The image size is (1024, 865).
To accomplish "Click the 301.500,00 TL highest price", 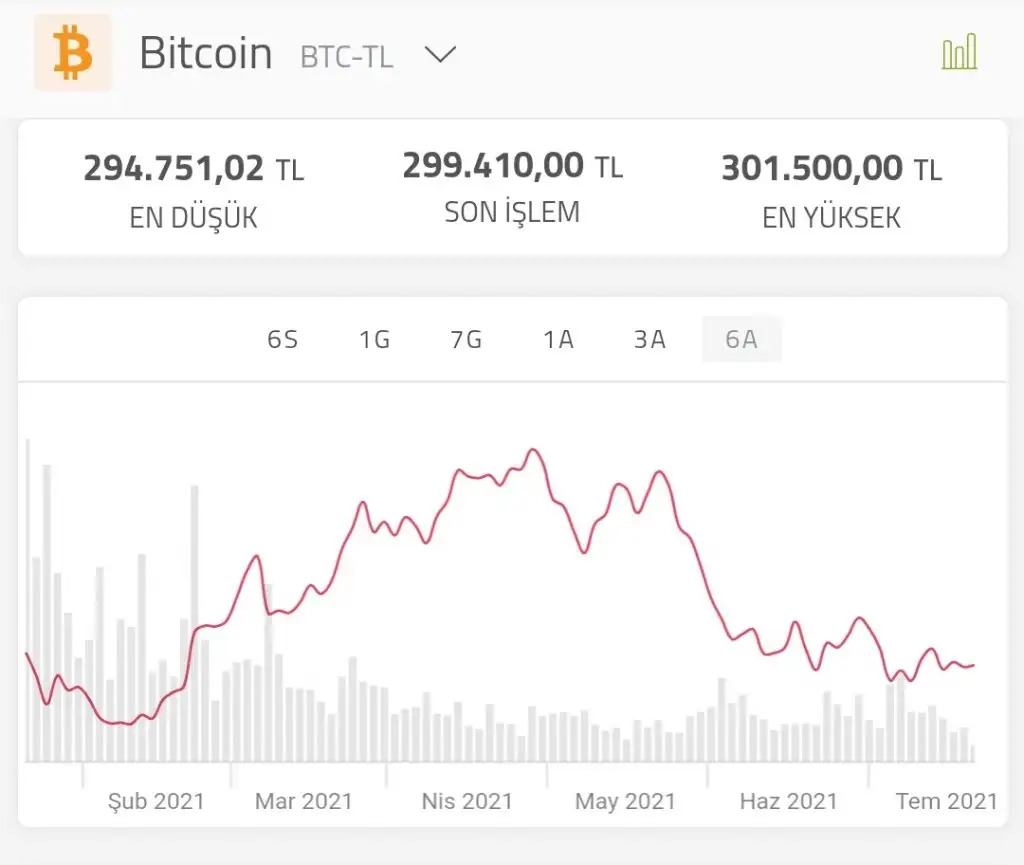I will (831, 169).
